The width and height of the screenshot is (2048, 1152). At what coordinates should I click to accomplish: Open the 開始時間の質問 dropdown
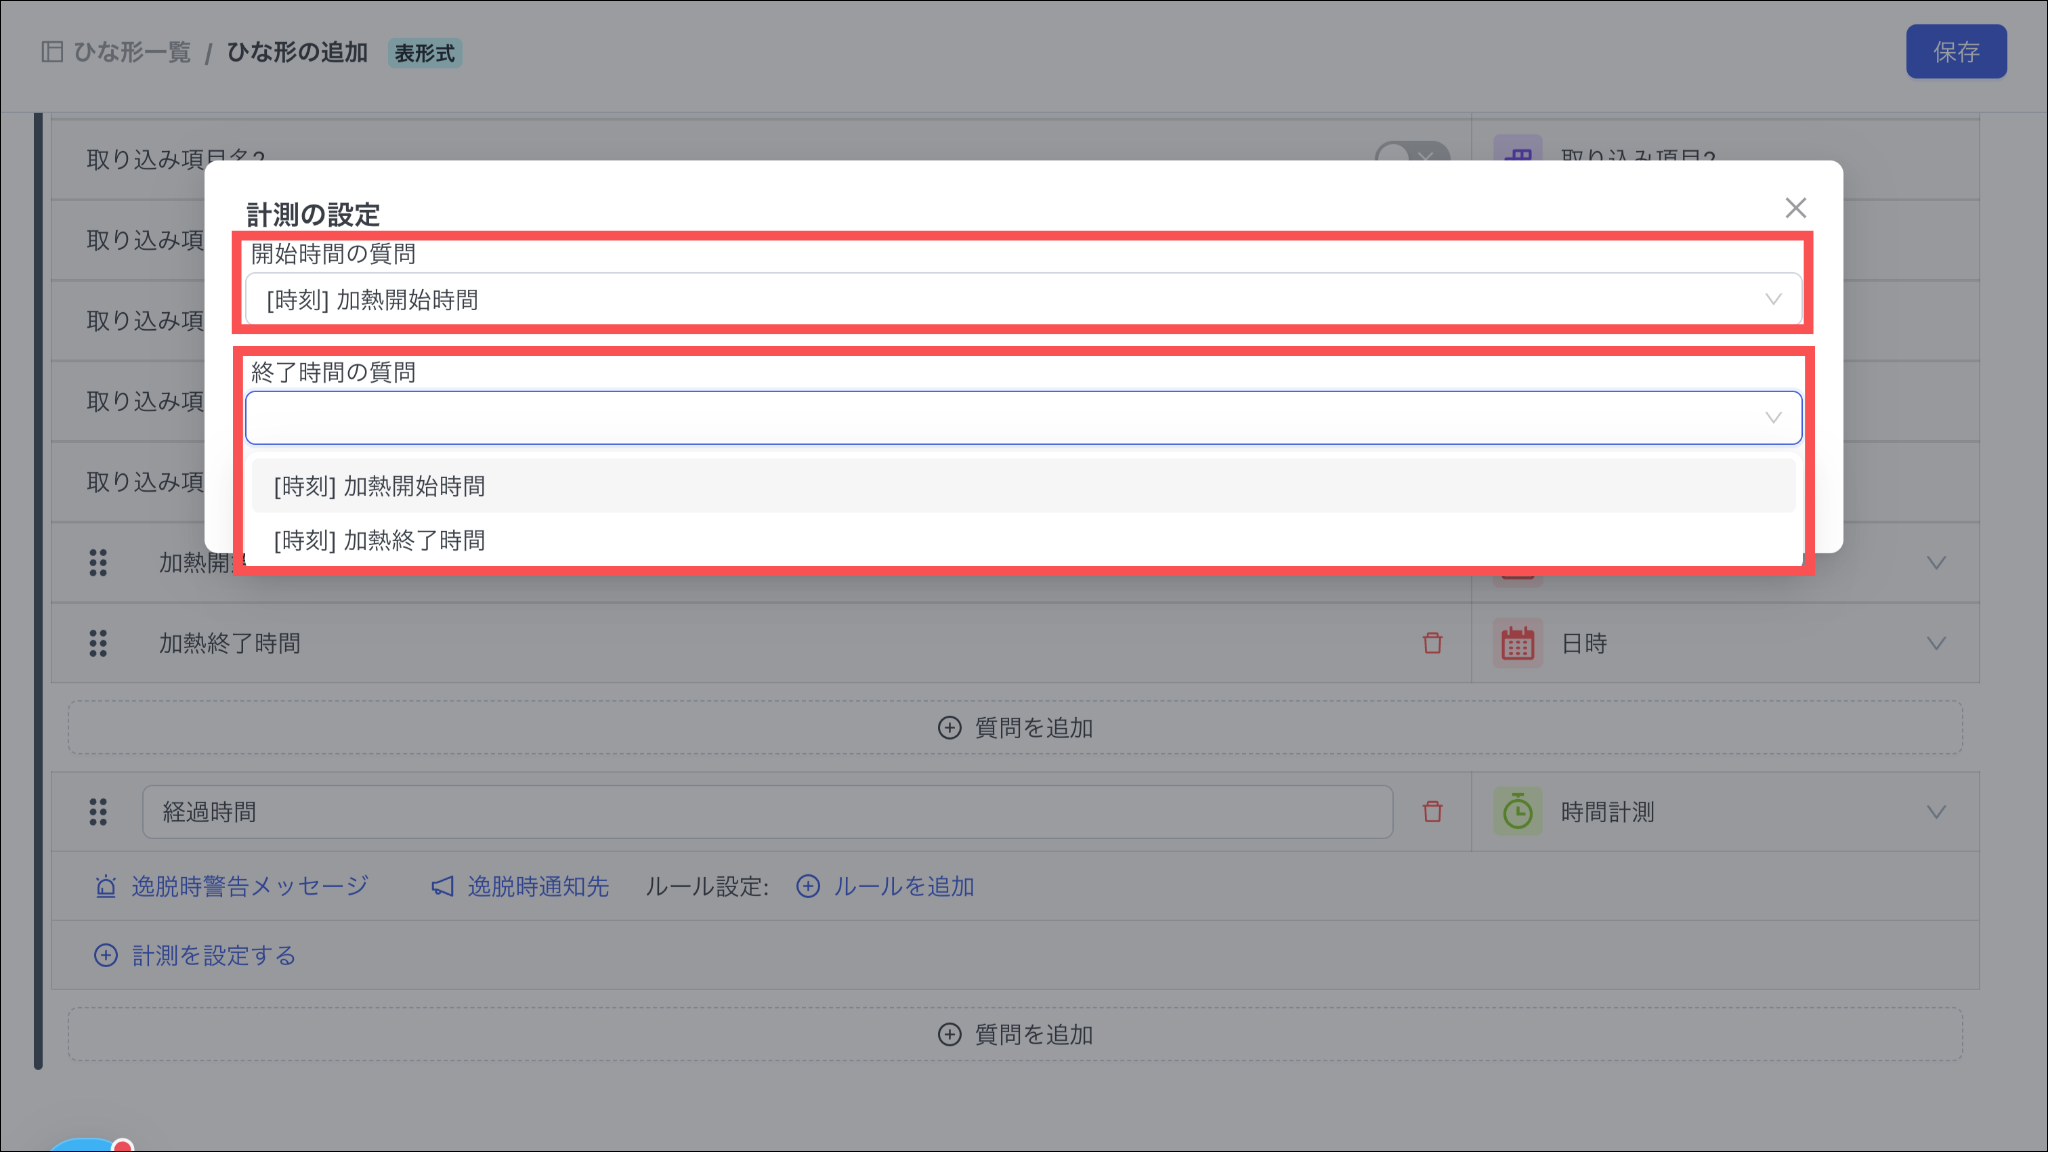[x=1022, y=300]
